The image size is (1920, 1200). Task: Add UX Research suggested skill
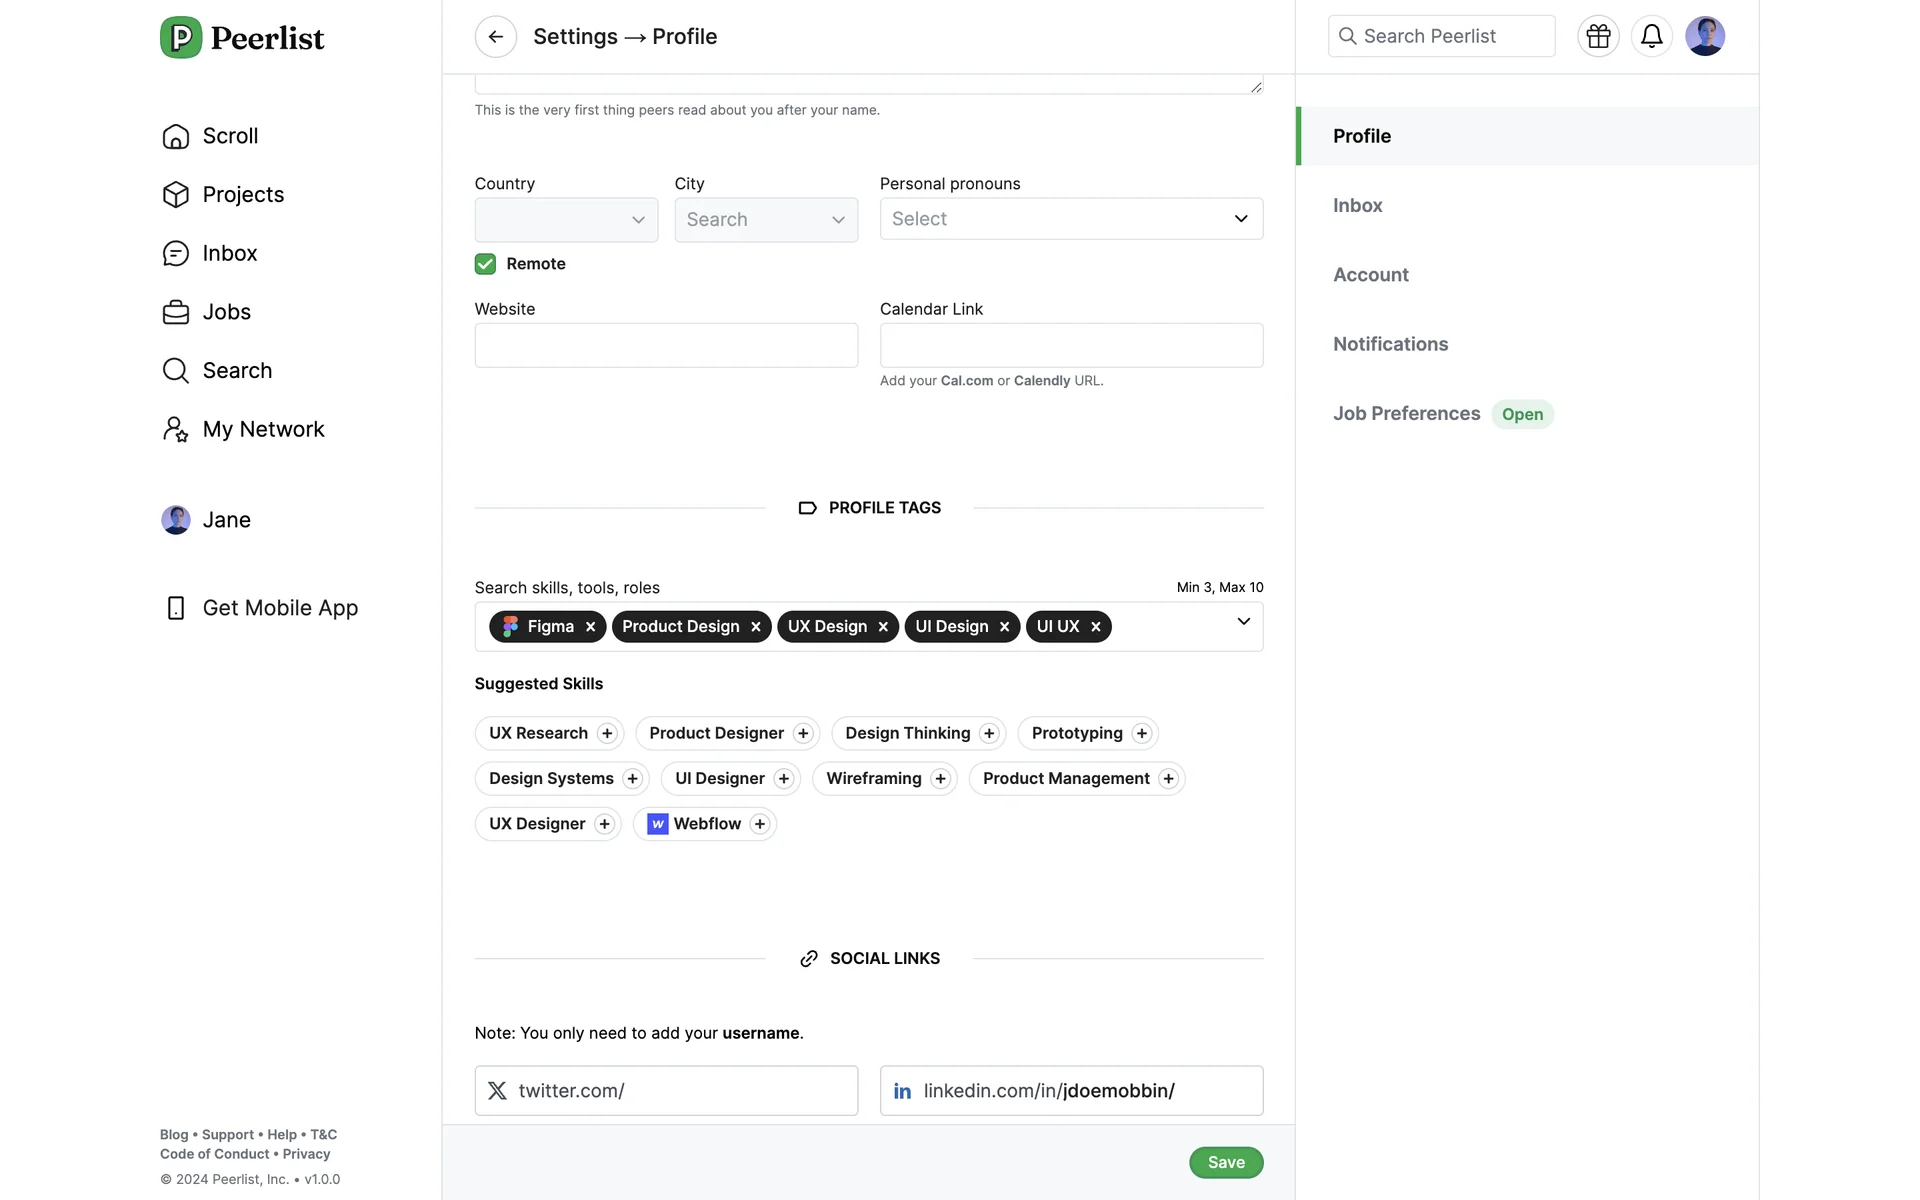click(607, 733)
